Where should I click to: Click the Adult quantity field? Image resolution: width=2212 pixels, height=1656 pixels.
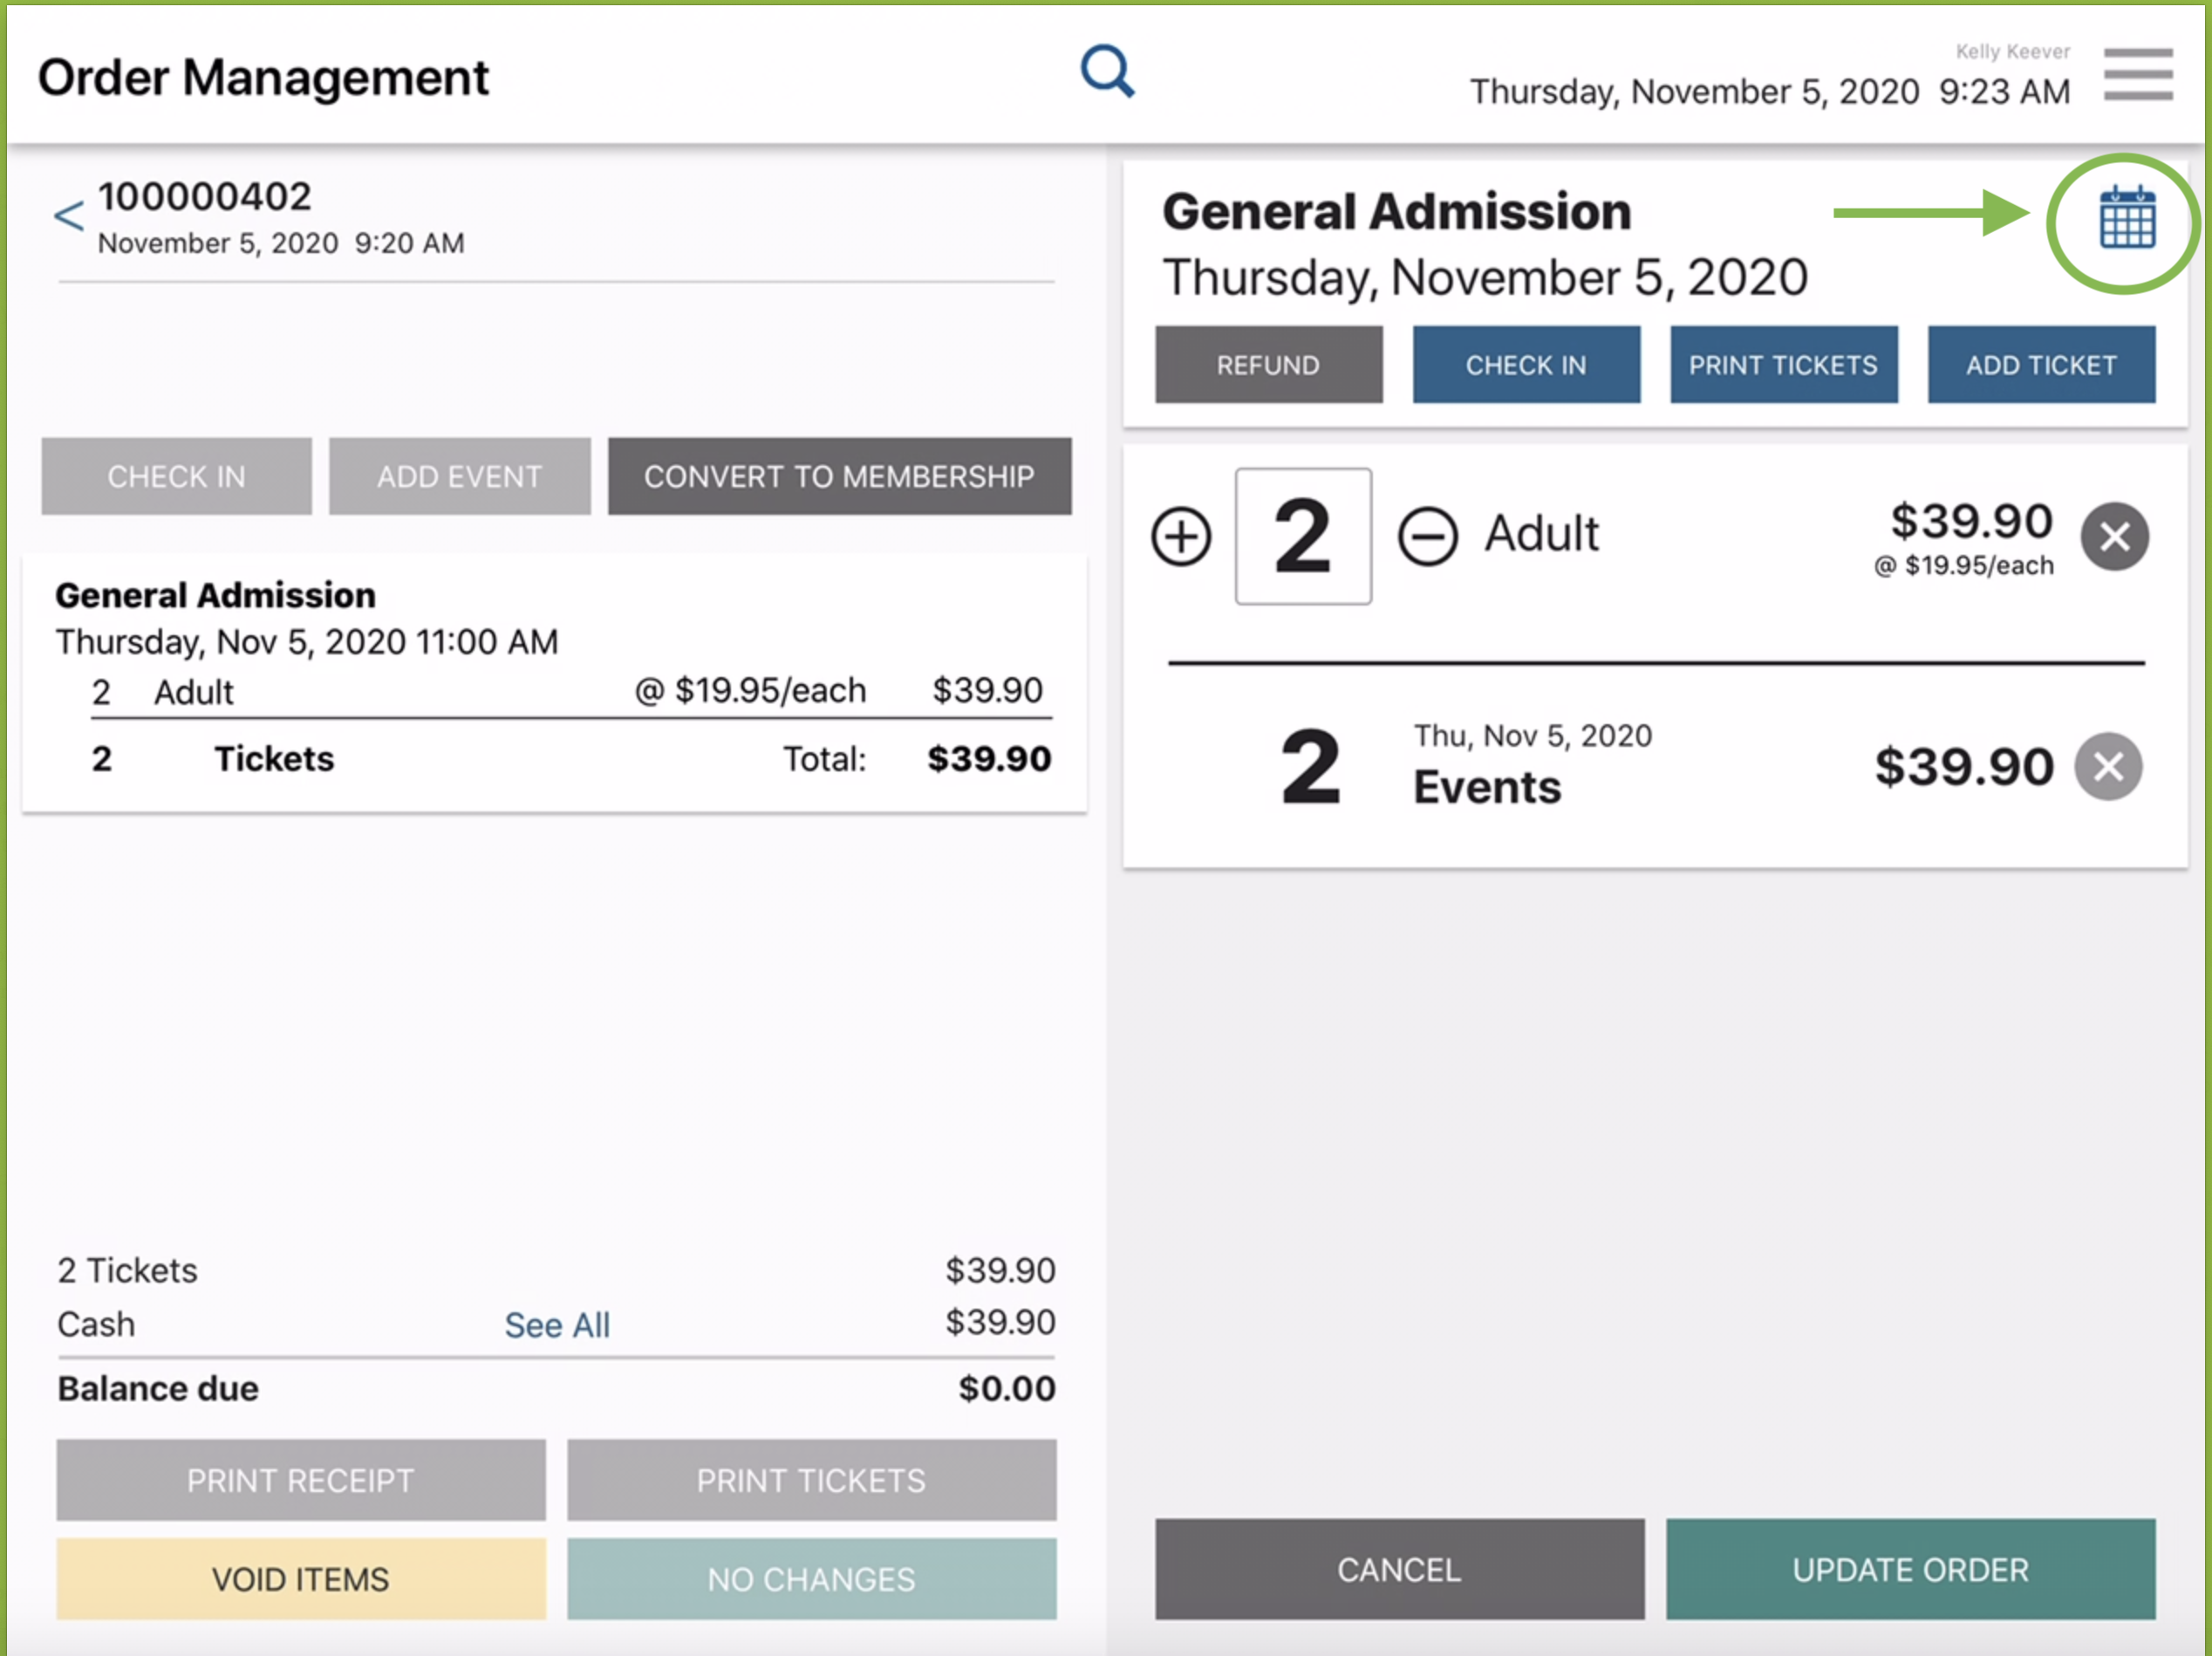pos(1302,537)
